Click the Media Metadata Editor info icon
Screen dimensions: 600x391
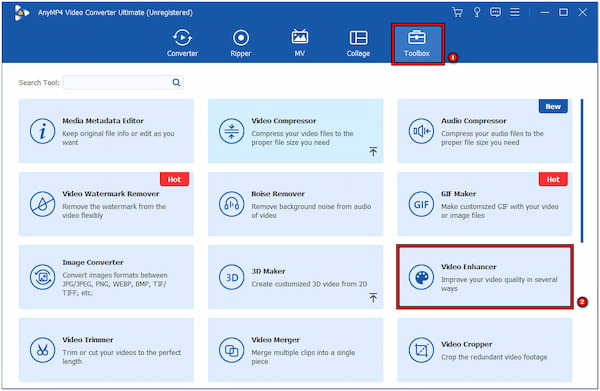[42, 131]
